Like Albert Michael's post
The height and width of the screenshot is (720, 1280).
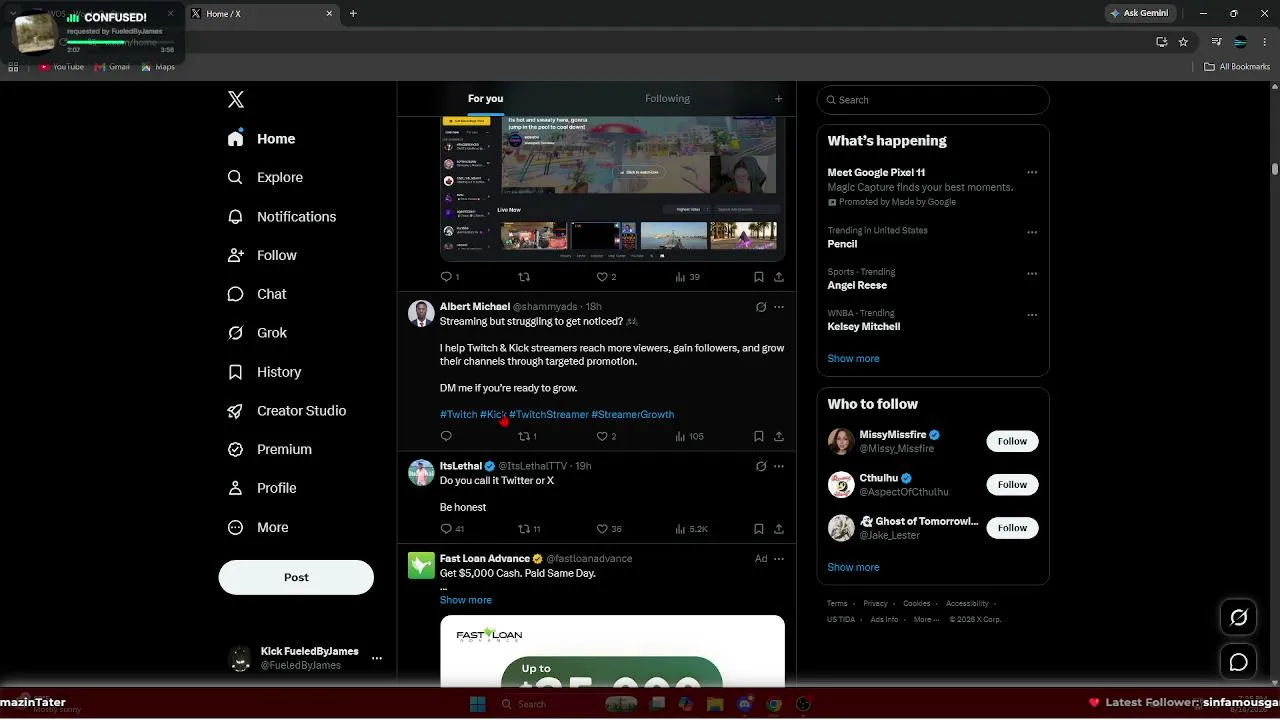point(606,436)
